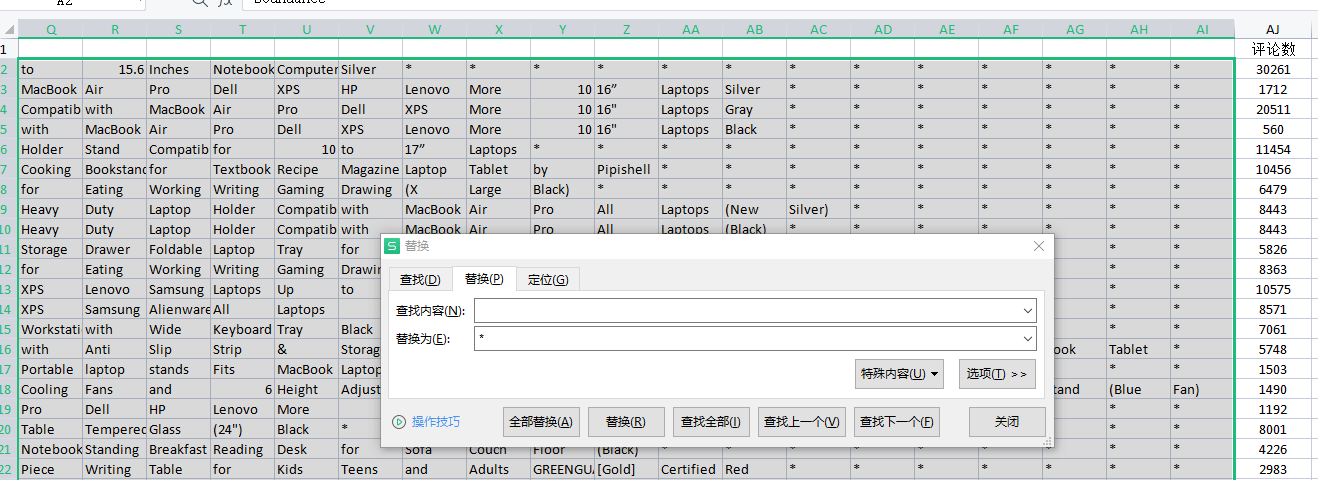Click the cell with value 11454
This screenshot has width=1318, height=480.
pyautogui.click(x=1273, y=149)
